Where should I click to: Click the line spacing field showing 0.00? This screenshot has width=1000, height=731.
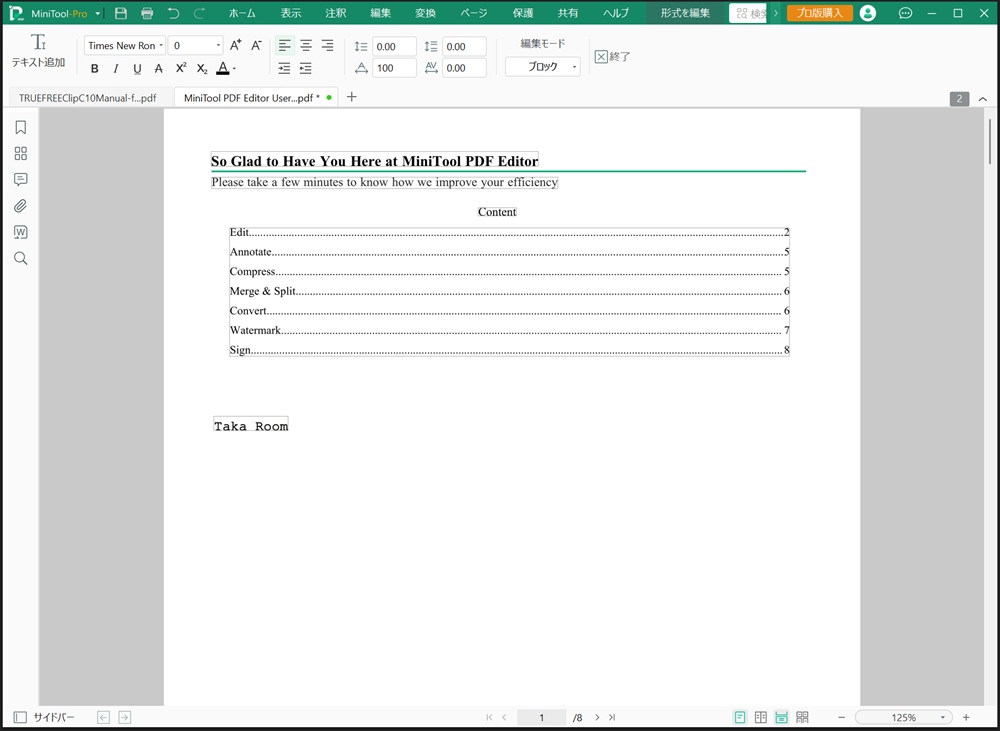tap(393, 46)
